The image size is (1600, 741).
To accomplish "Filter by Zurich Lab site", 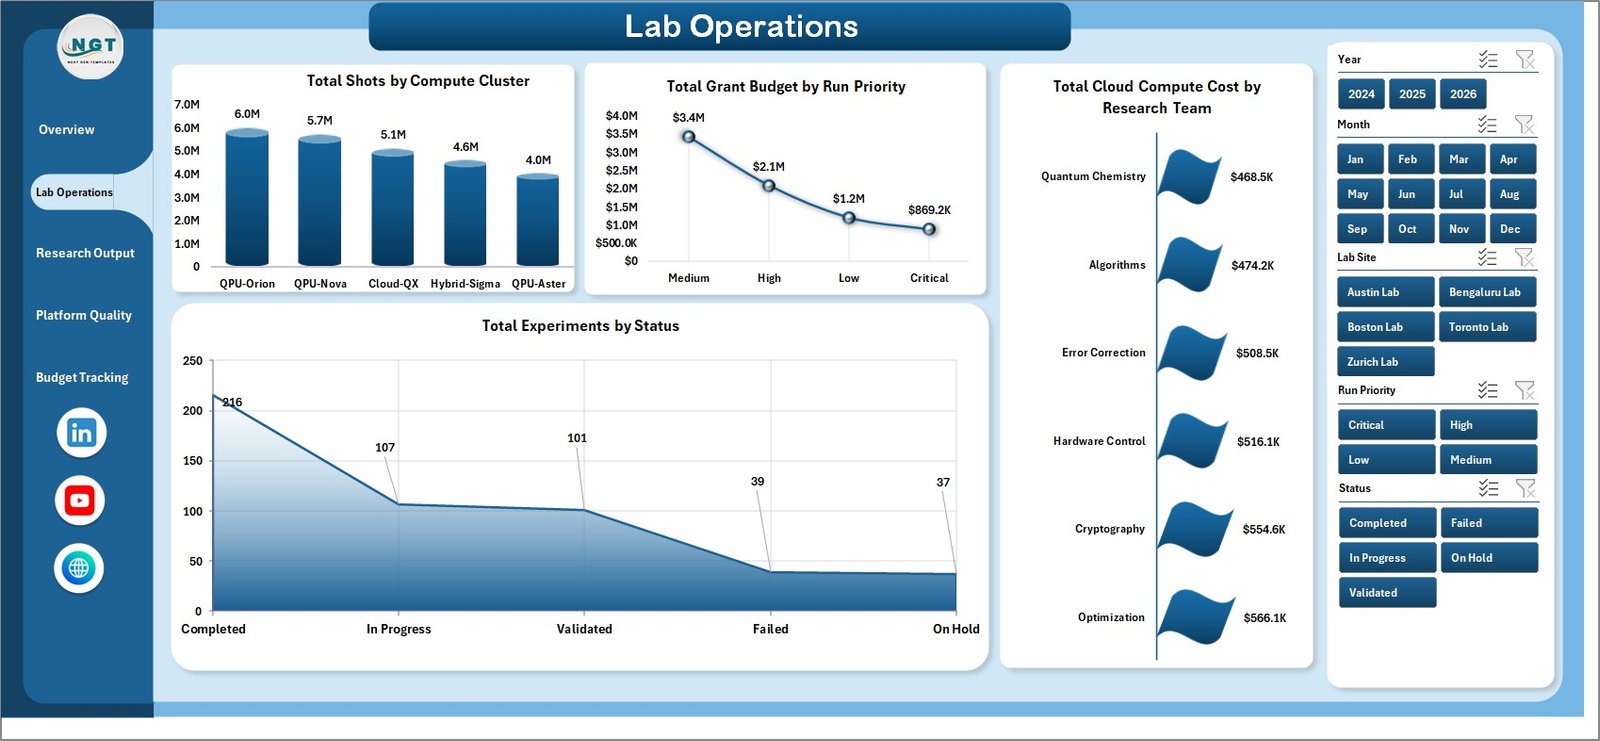I will coord(1386,362).
